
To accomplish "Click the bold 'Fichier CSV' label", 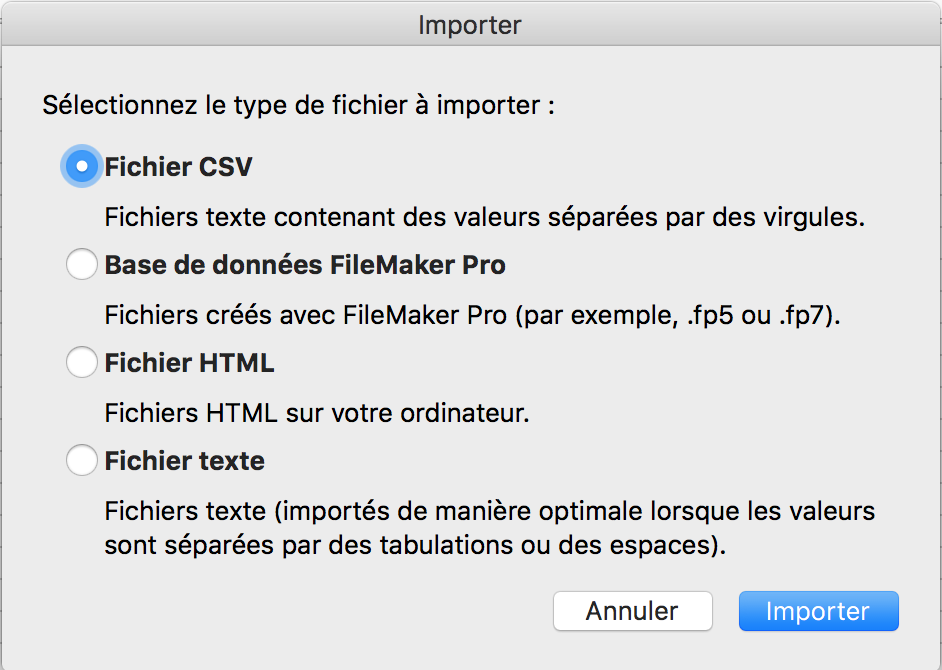I will click(x=178, y=167).
